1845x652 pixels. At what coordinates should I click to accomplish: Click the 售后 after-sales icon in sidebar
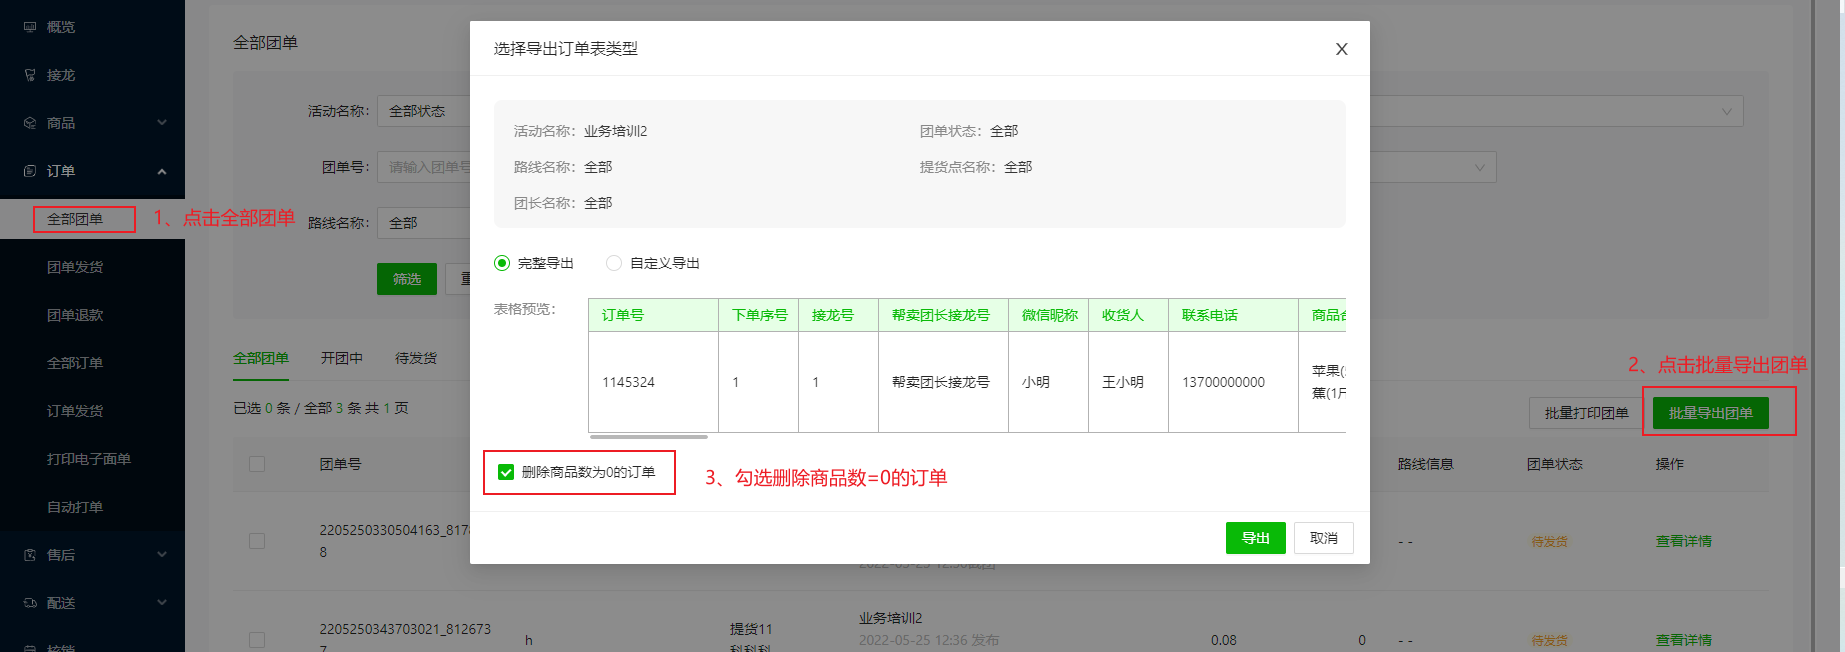(x=30, y=555)
